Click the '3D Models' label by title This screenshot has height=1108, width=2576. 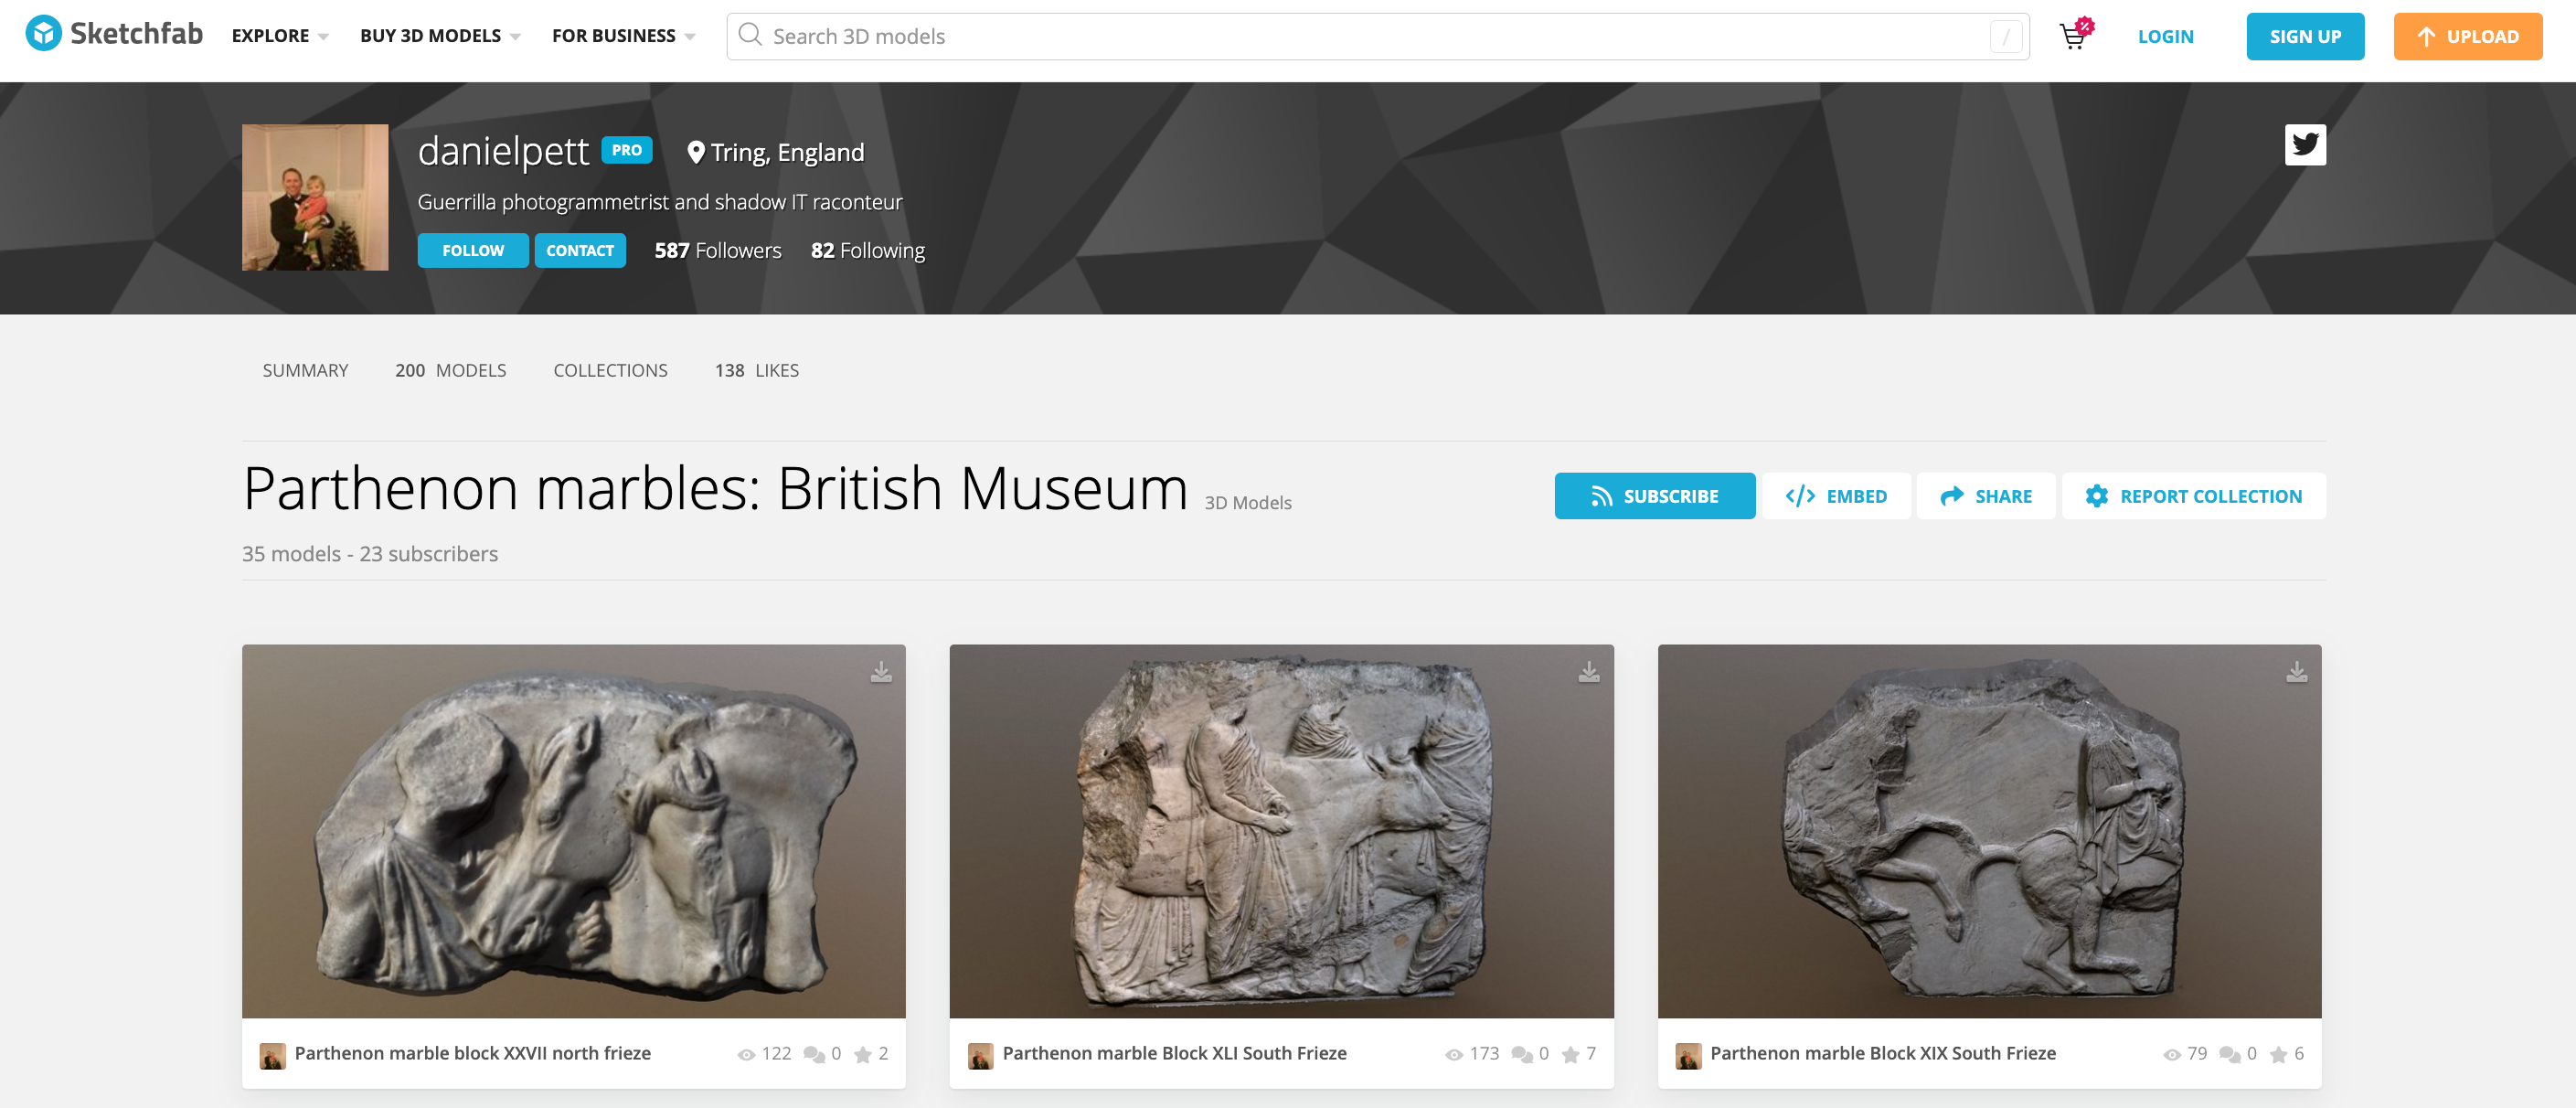(x=1248, y=503)
